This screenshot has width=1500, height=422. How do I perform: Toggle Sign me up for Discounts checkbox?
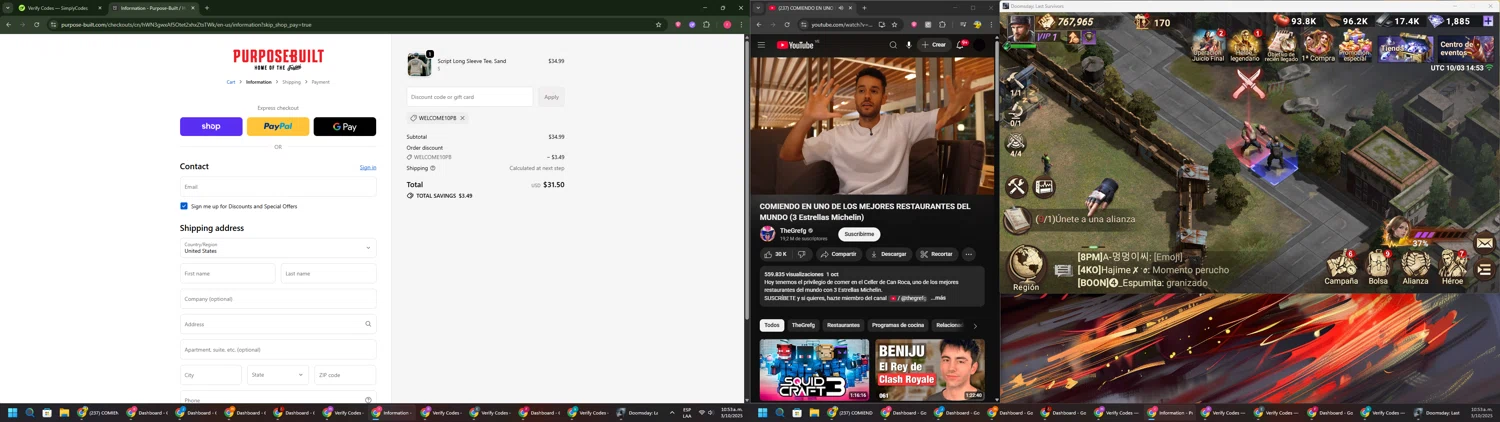[184, 206]
